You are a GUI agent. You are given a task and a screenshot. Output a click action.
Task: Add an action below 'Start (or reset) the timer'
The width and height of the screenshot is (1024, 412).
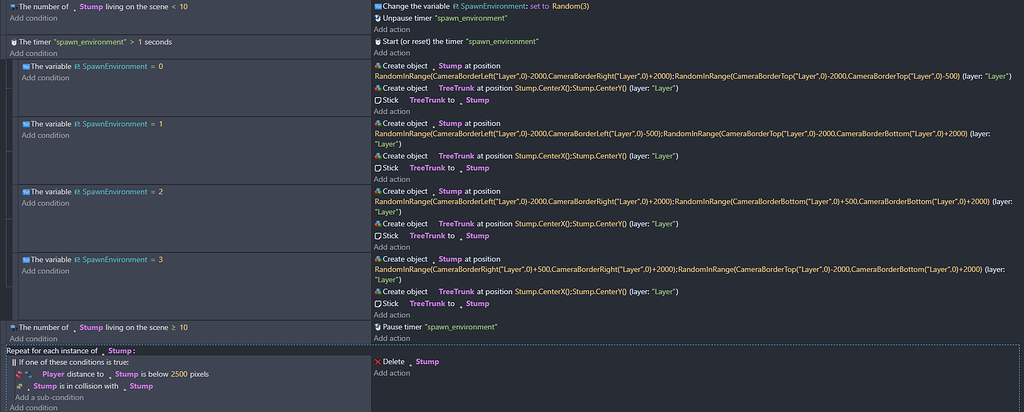[x=392, y=53]
